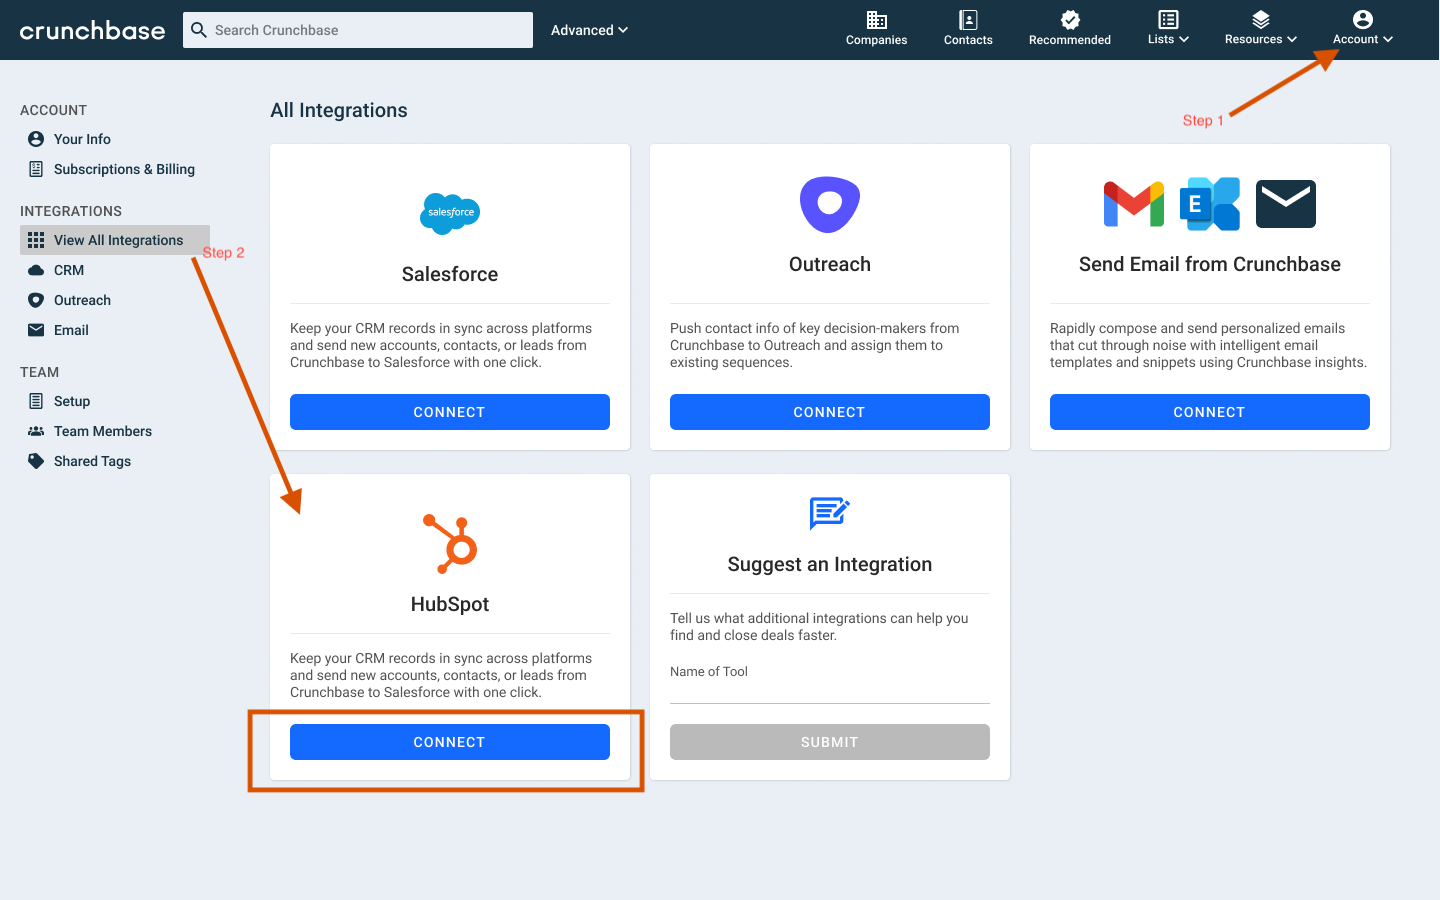Viewport: 1440px width, 900px height.
Task: Connect the Salesforce integration
Action: 449,411
